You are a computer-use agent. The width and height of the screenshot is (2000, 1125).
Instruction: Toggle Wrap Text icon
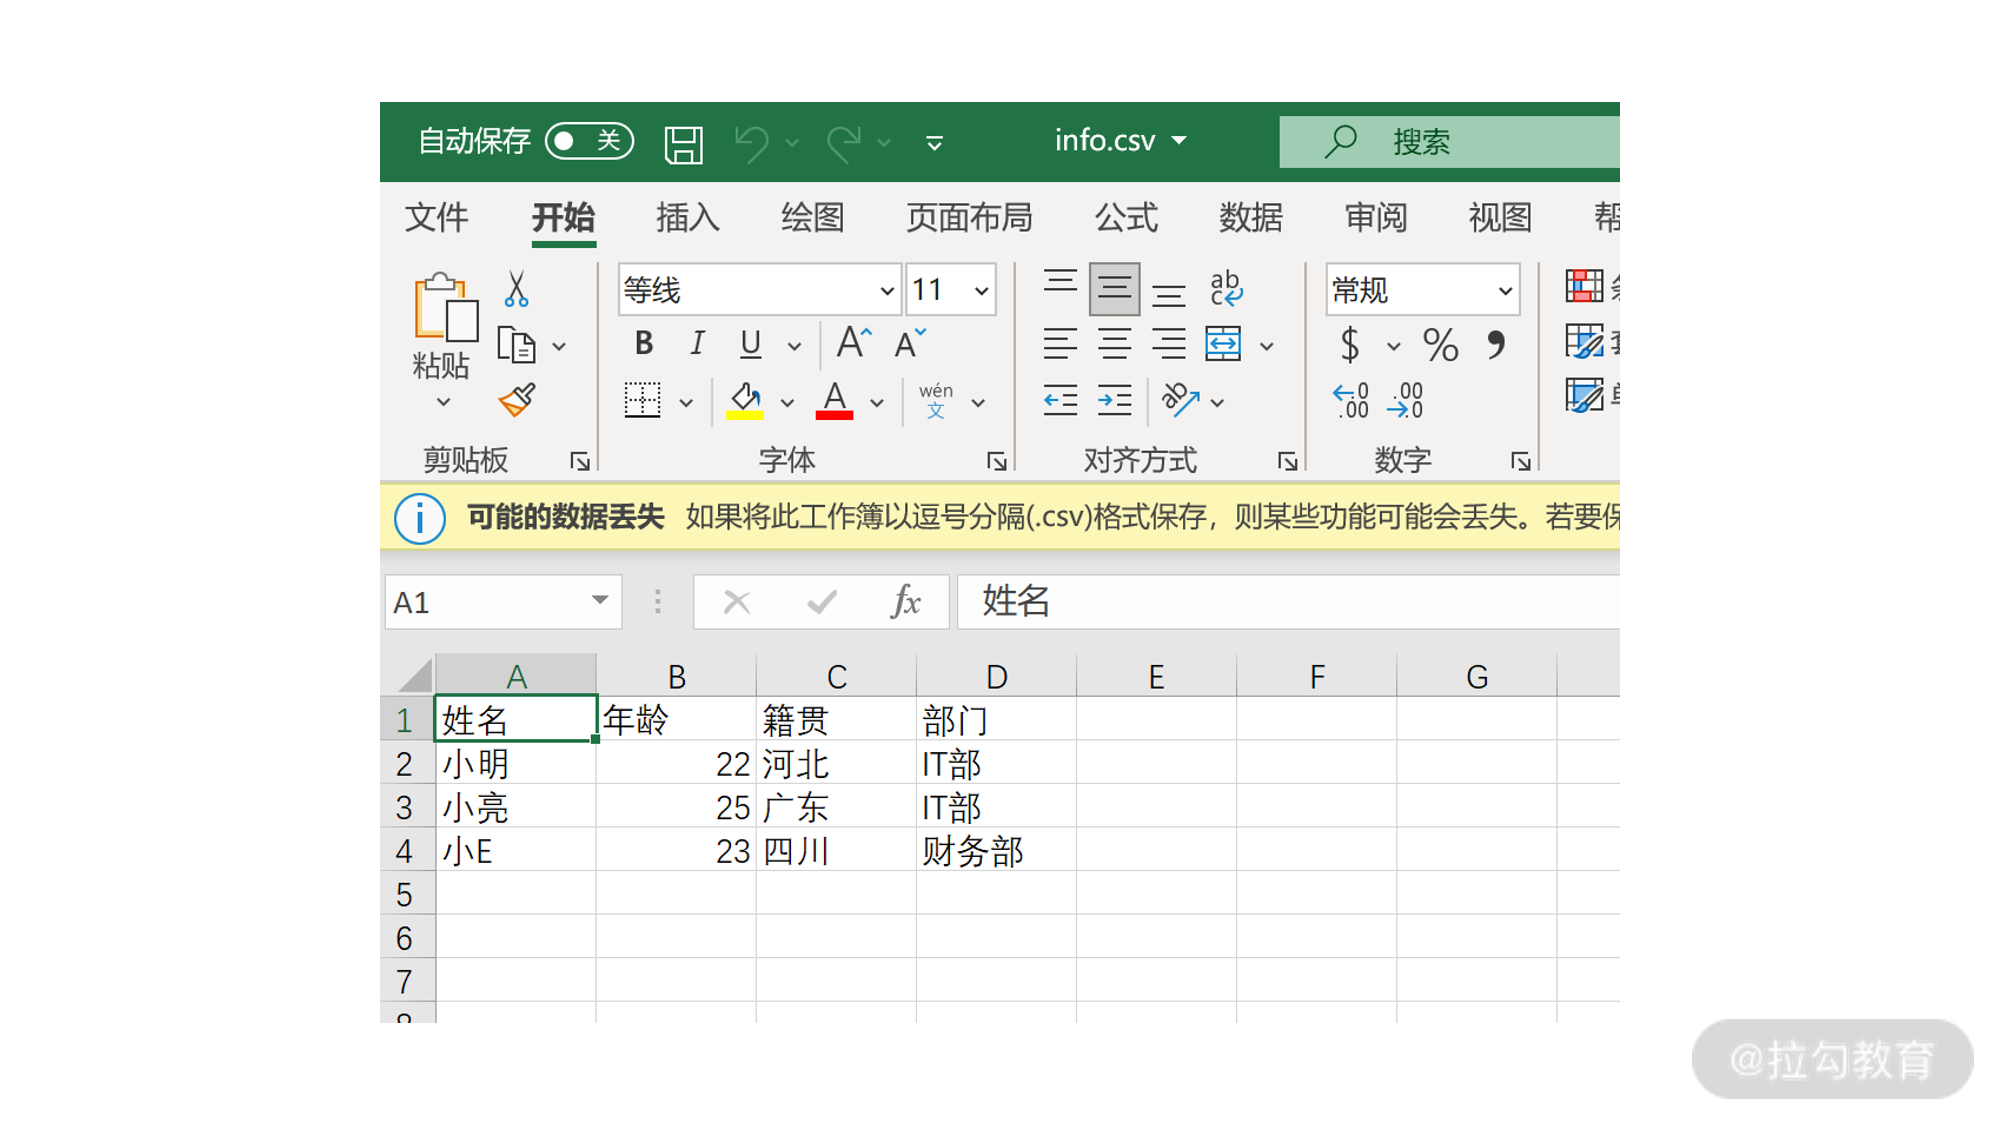click(1226, 289)
